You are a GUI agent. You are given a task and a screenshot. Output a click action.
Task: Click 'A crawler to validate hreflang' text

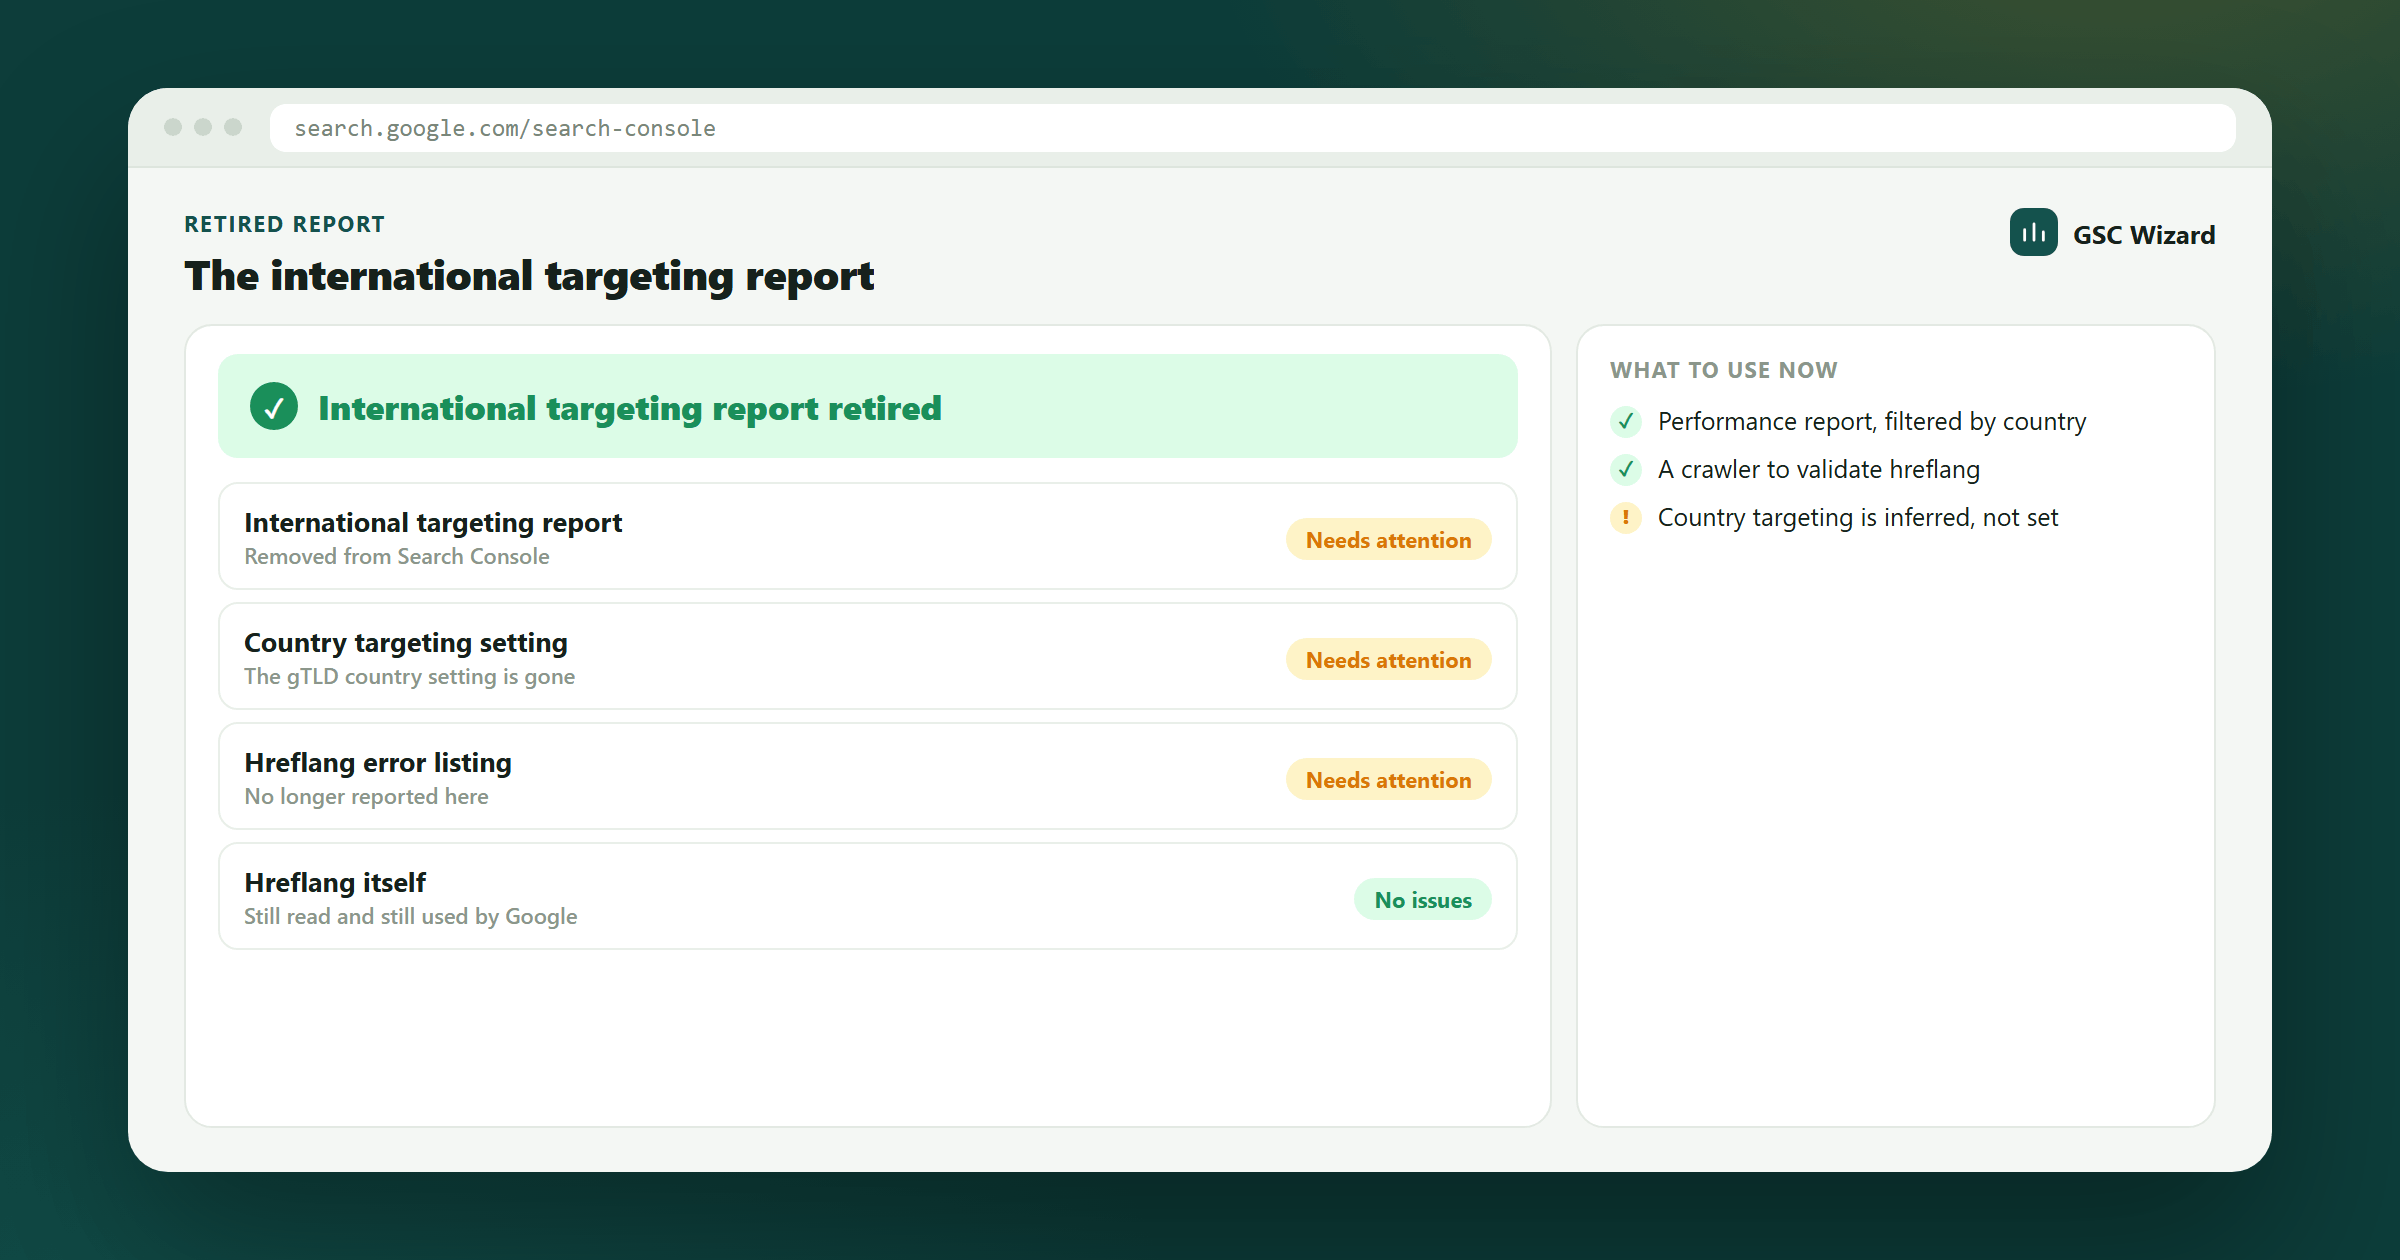point(1819,470)
